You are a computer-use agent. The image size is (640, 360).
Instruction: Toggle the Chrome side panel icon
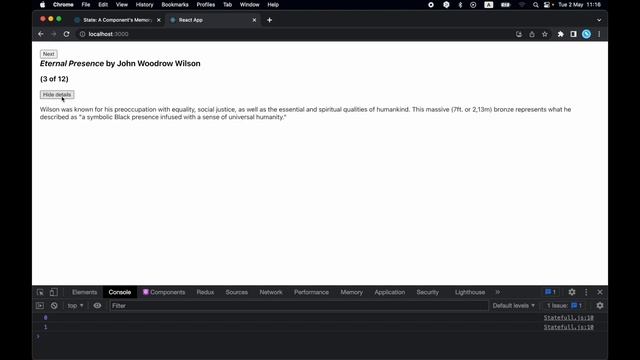573,34
